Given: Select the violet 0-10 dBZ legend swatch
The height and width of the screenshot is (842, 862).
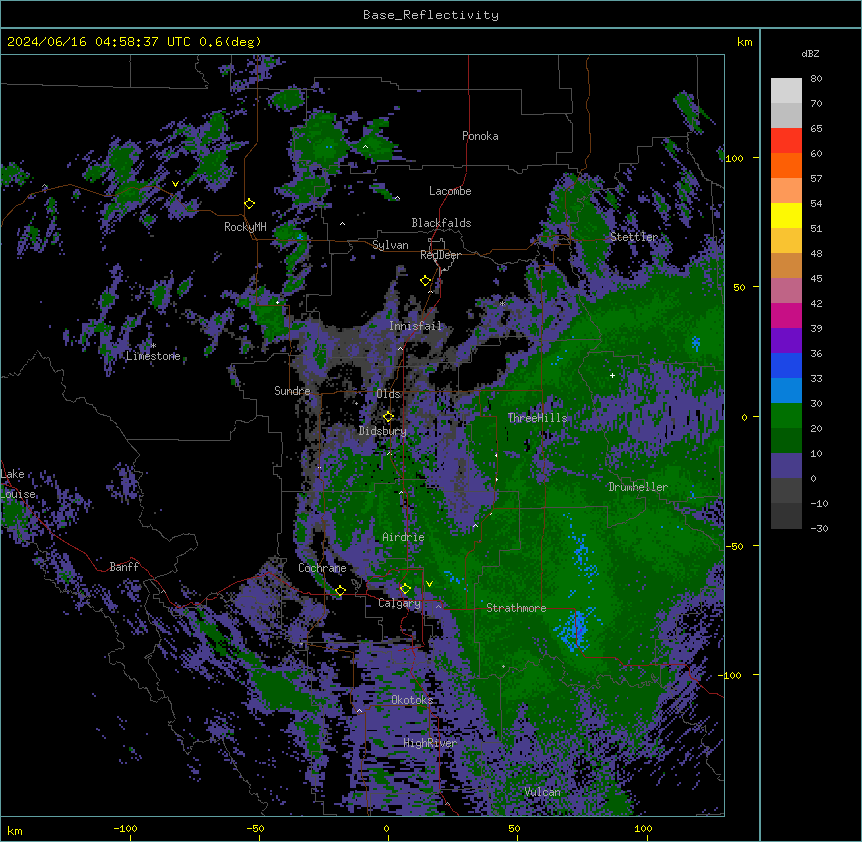Looking at the screenshot, I should (786, 466).
